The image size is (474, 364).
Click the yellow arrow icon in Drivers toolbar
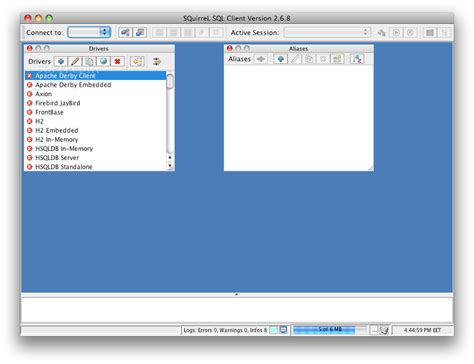(137, 61)
